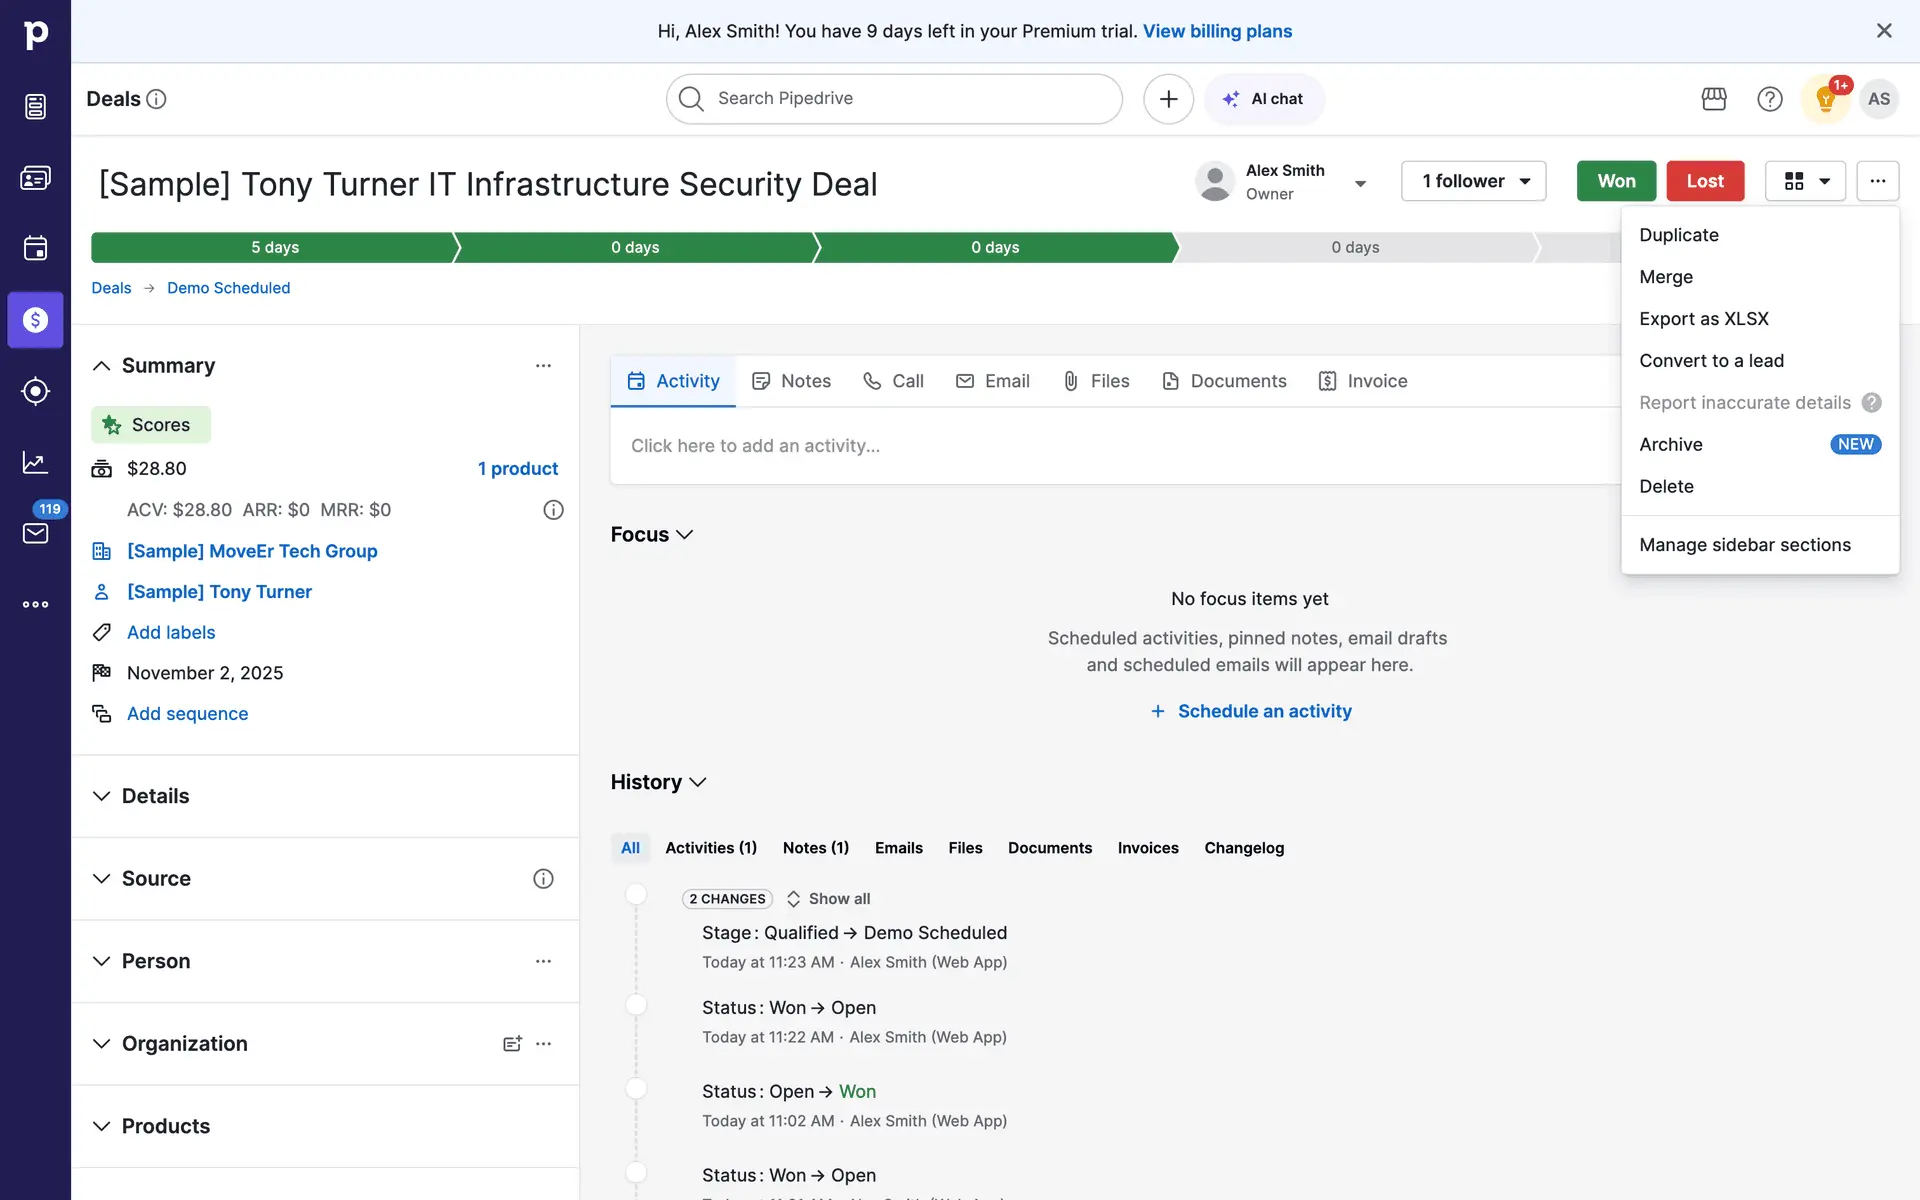This screenshot has width=1920, height=1200.
Task: Click the quick add plus button
Action: [x=1168, y=99]
